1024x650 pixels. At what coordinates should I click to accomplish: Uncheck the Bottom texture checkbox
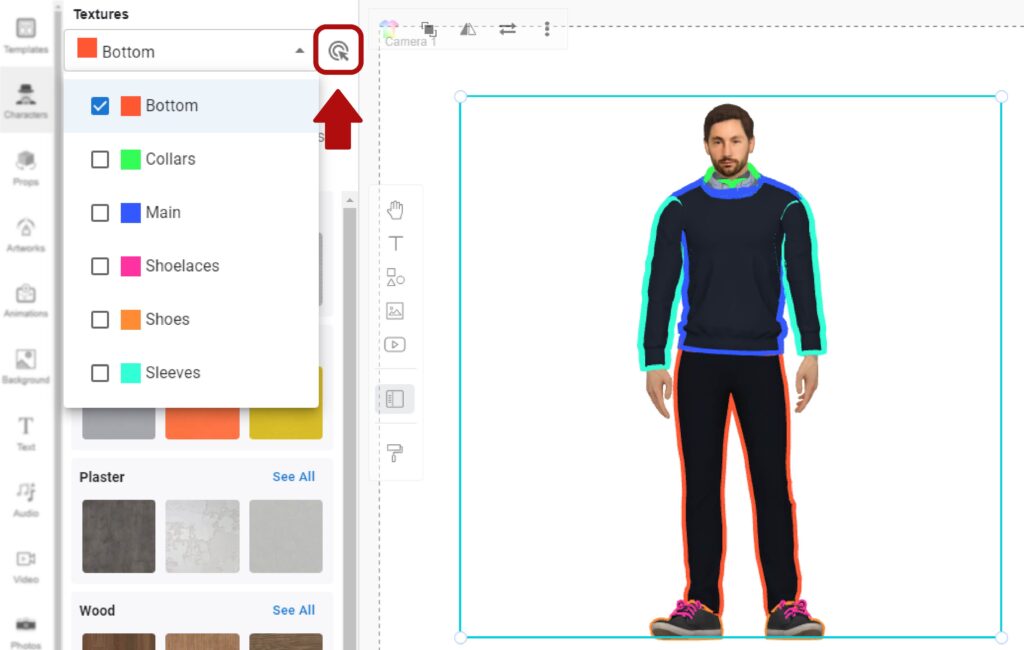(99, 105)
